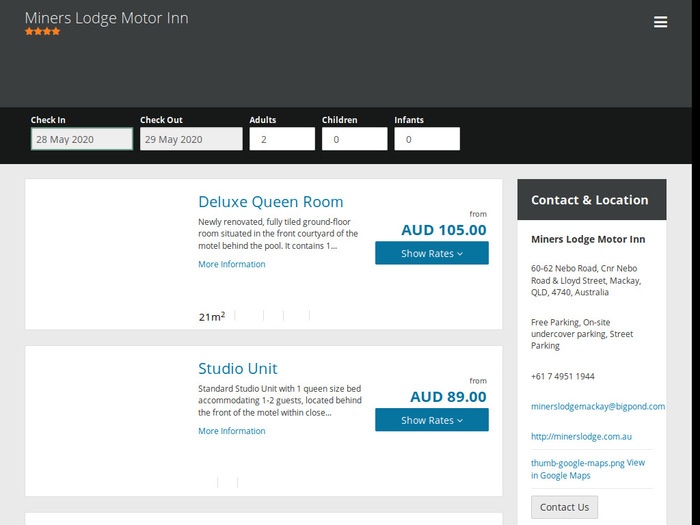Click the Studio Unit description text
The image size is (700, 525).
(x=280, y=400)
